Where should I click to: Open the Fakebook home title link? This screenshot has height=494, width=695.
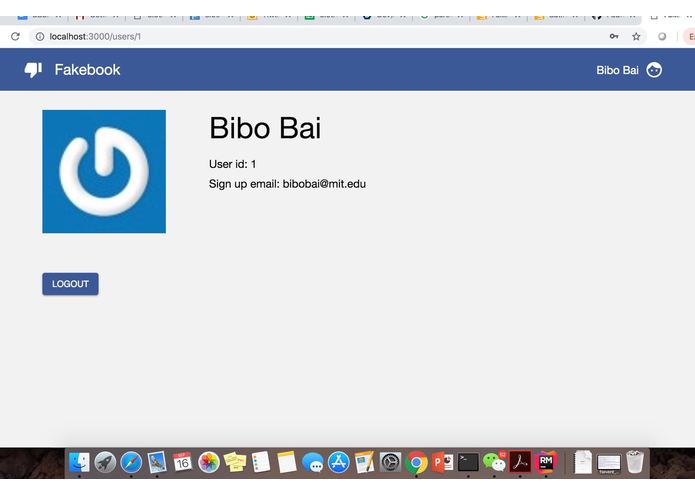pos(87,70)
